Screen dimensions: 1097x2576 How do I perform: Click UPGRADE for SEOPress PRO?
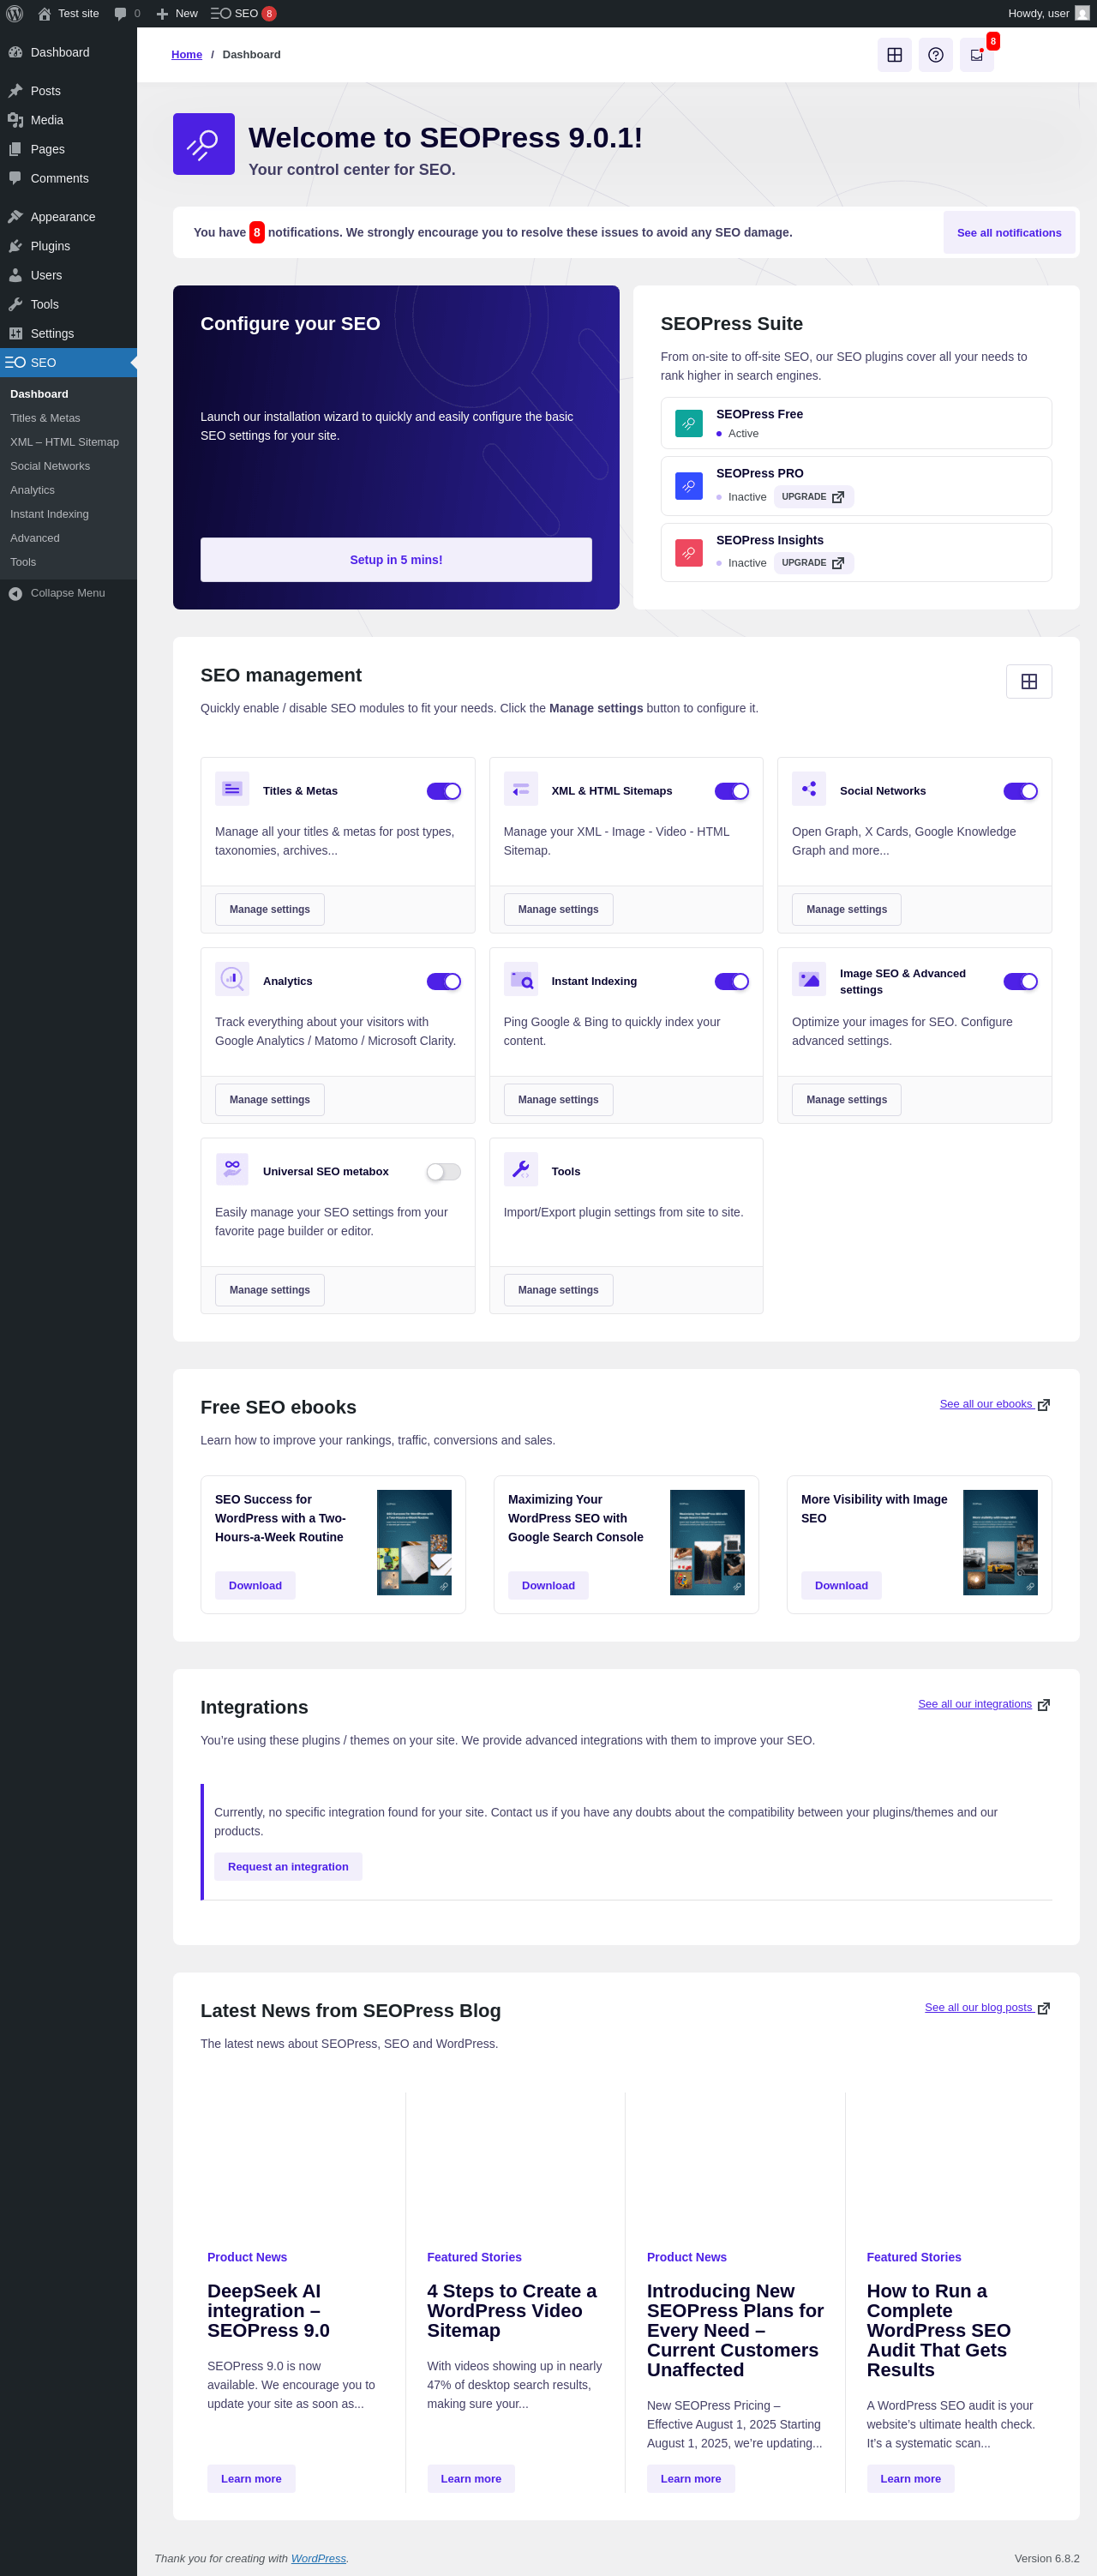(x=813, y=497)
